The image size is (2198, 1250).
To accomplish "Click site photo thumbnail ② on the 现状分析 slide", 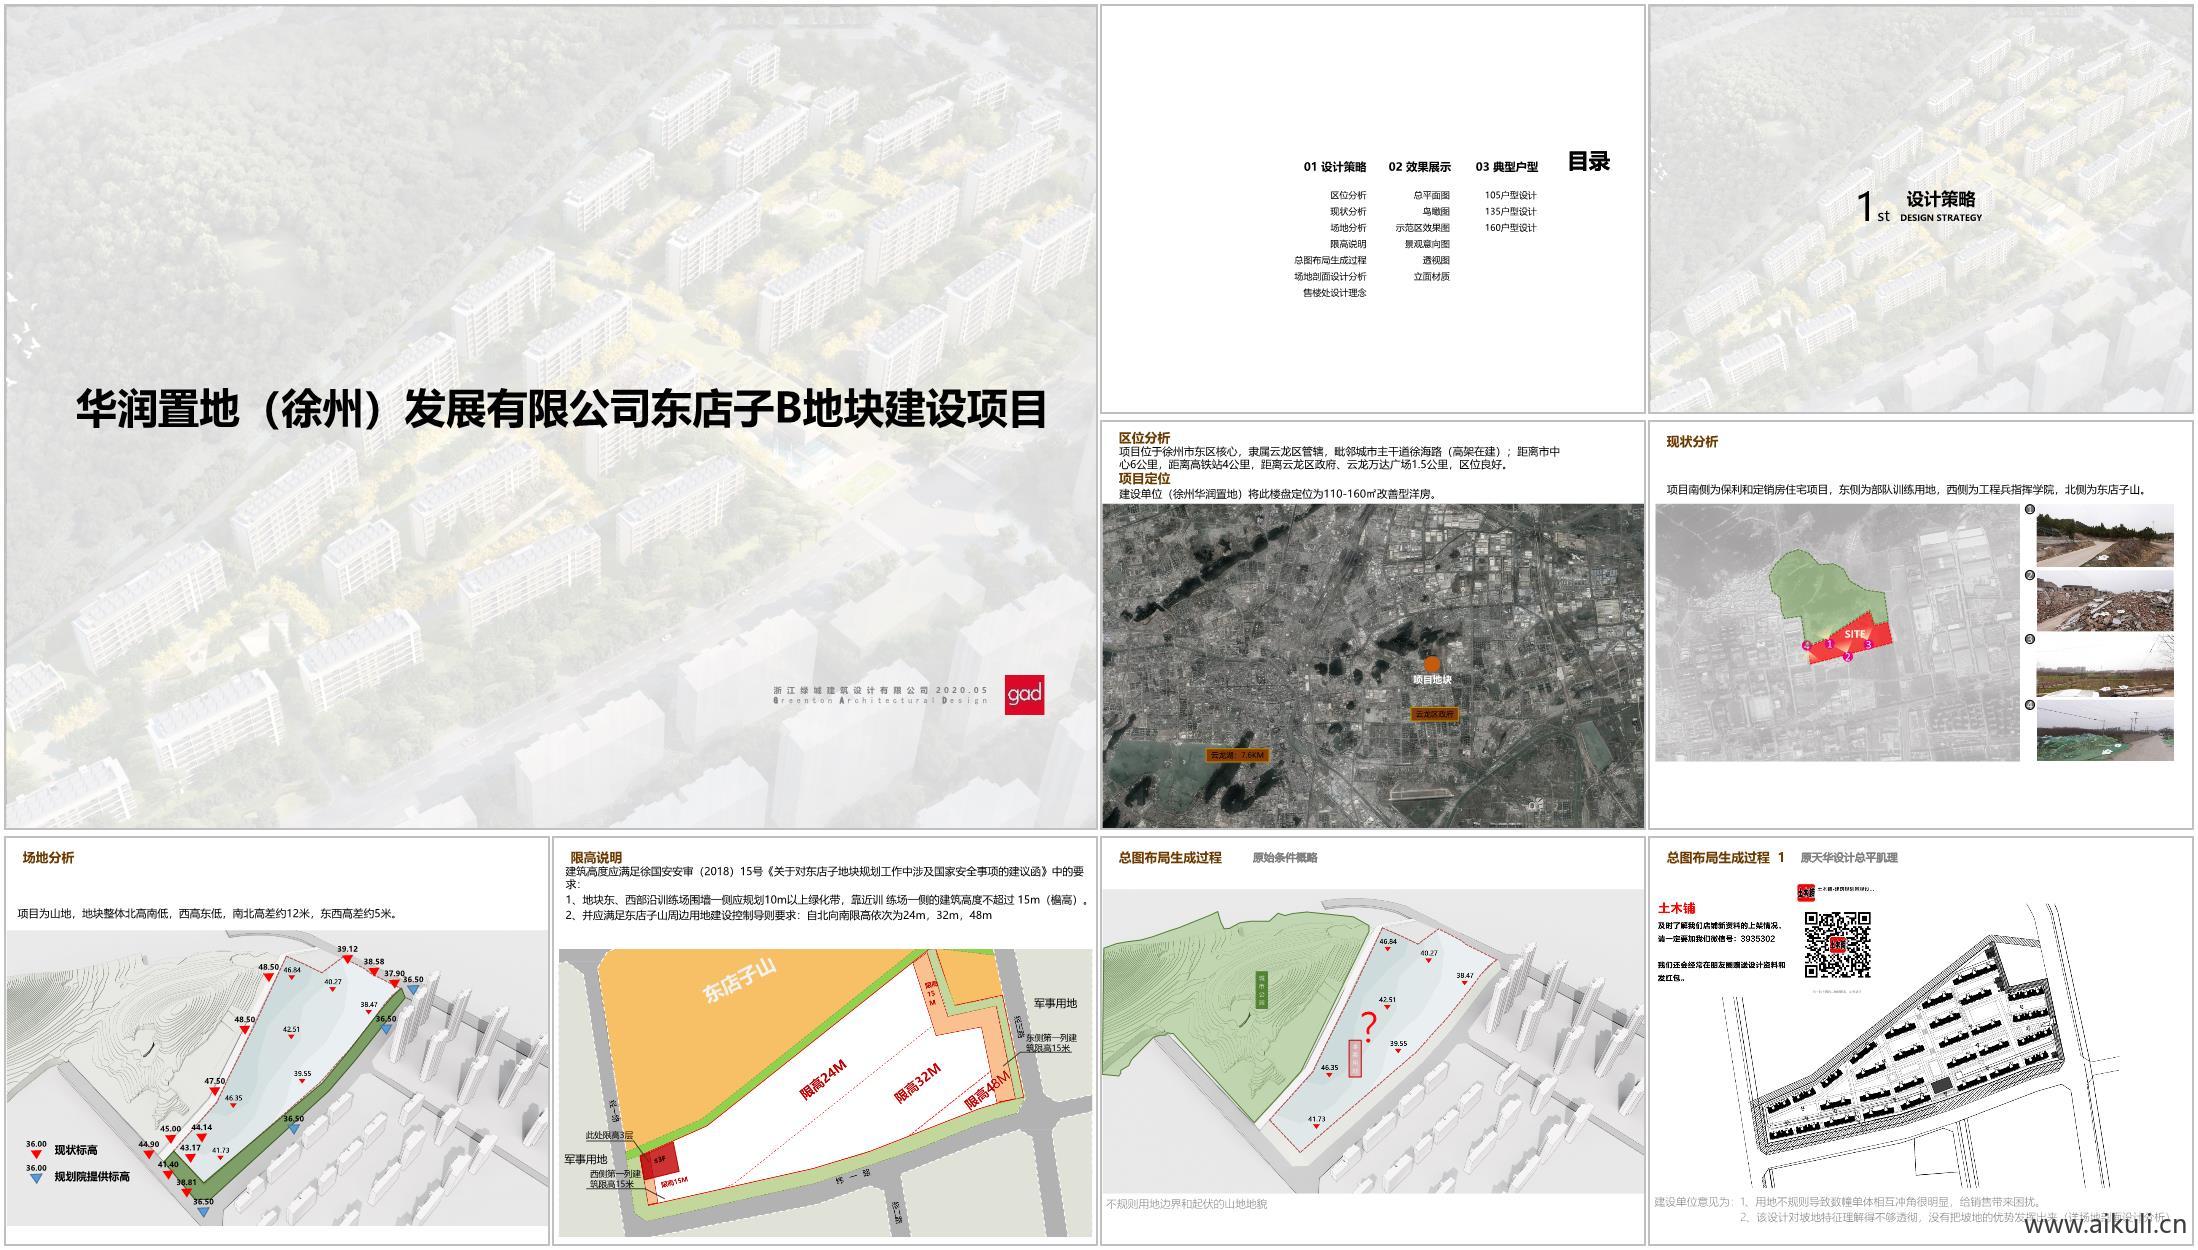I will [2103, 601].
